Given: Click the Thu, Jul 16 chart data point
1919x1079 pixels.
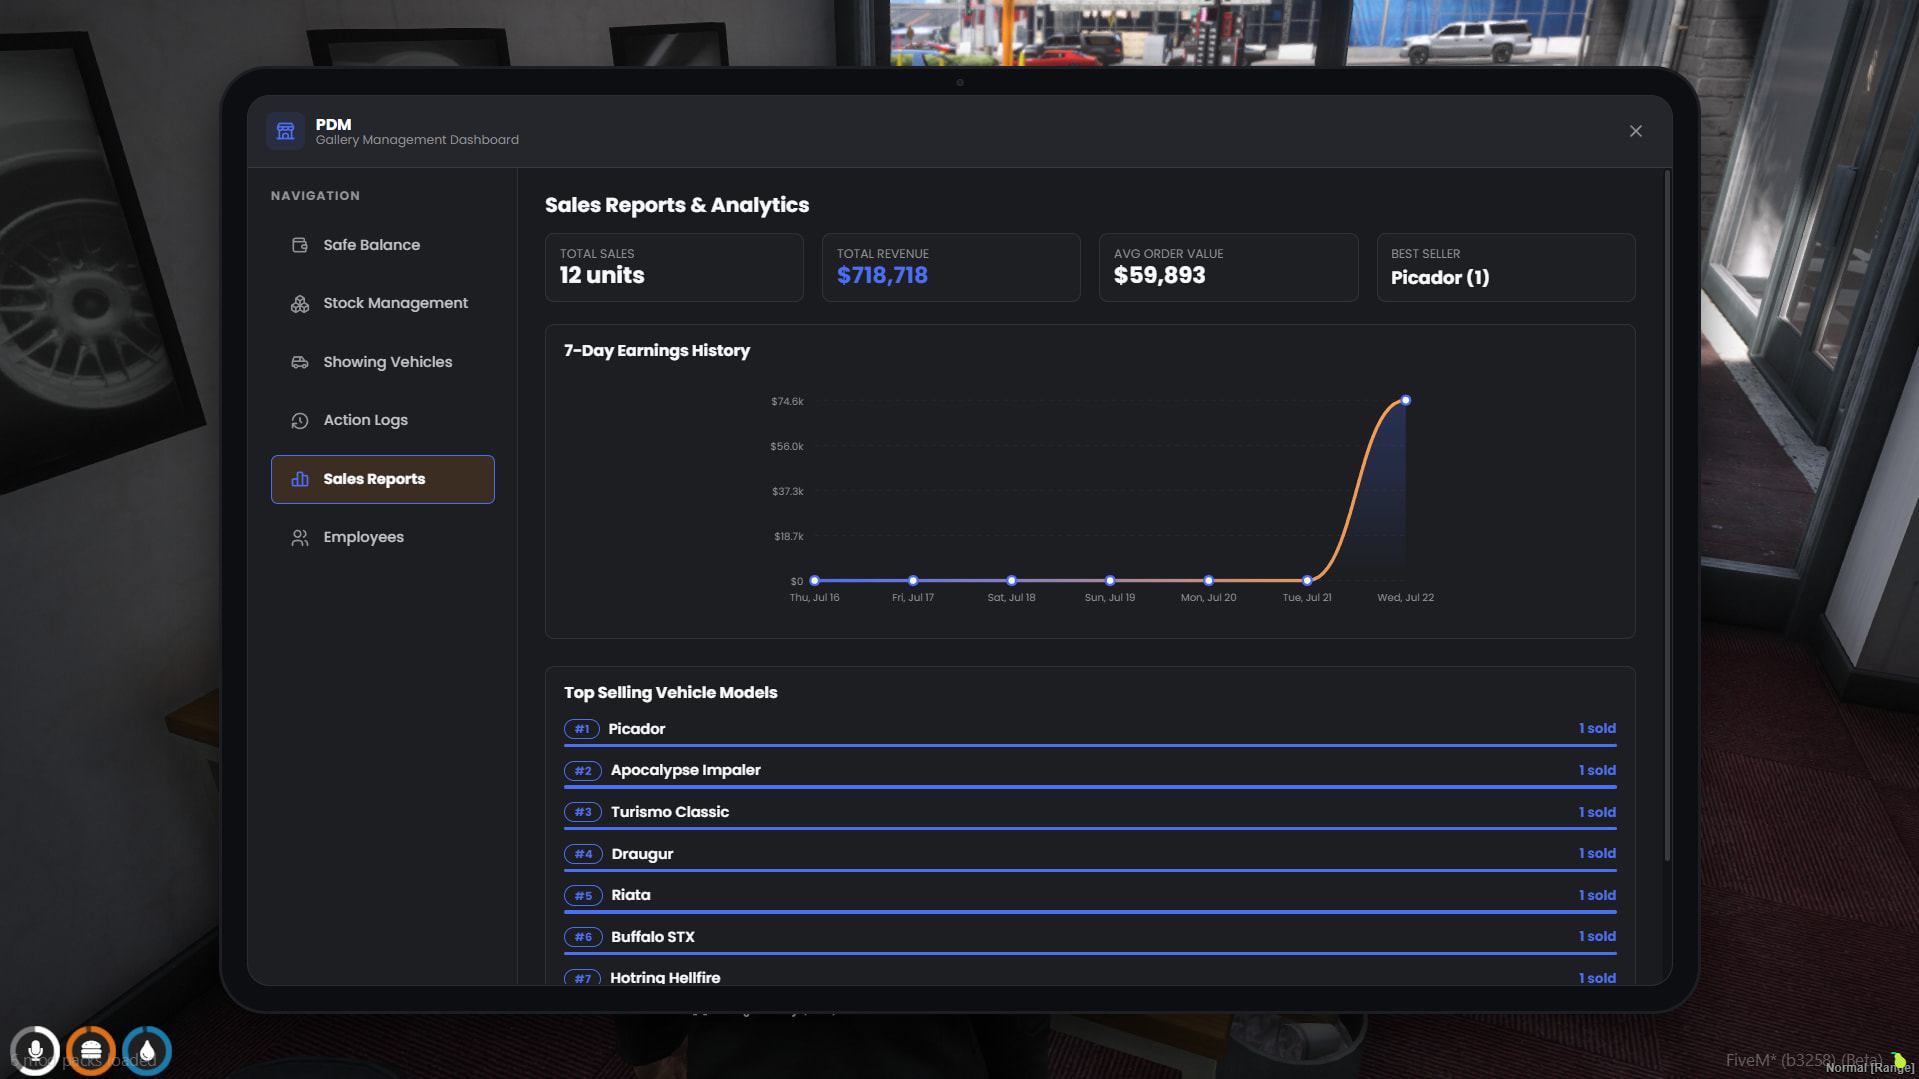Looking at the screenshot, I should (814, 580).
